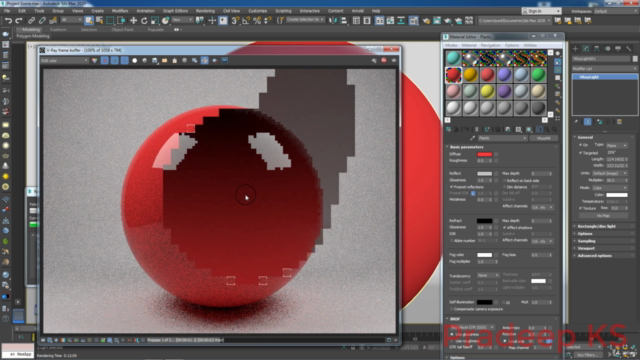
Task: Open the Graph Editors menu
Action: pyautogui.click(x=176, y=11)
